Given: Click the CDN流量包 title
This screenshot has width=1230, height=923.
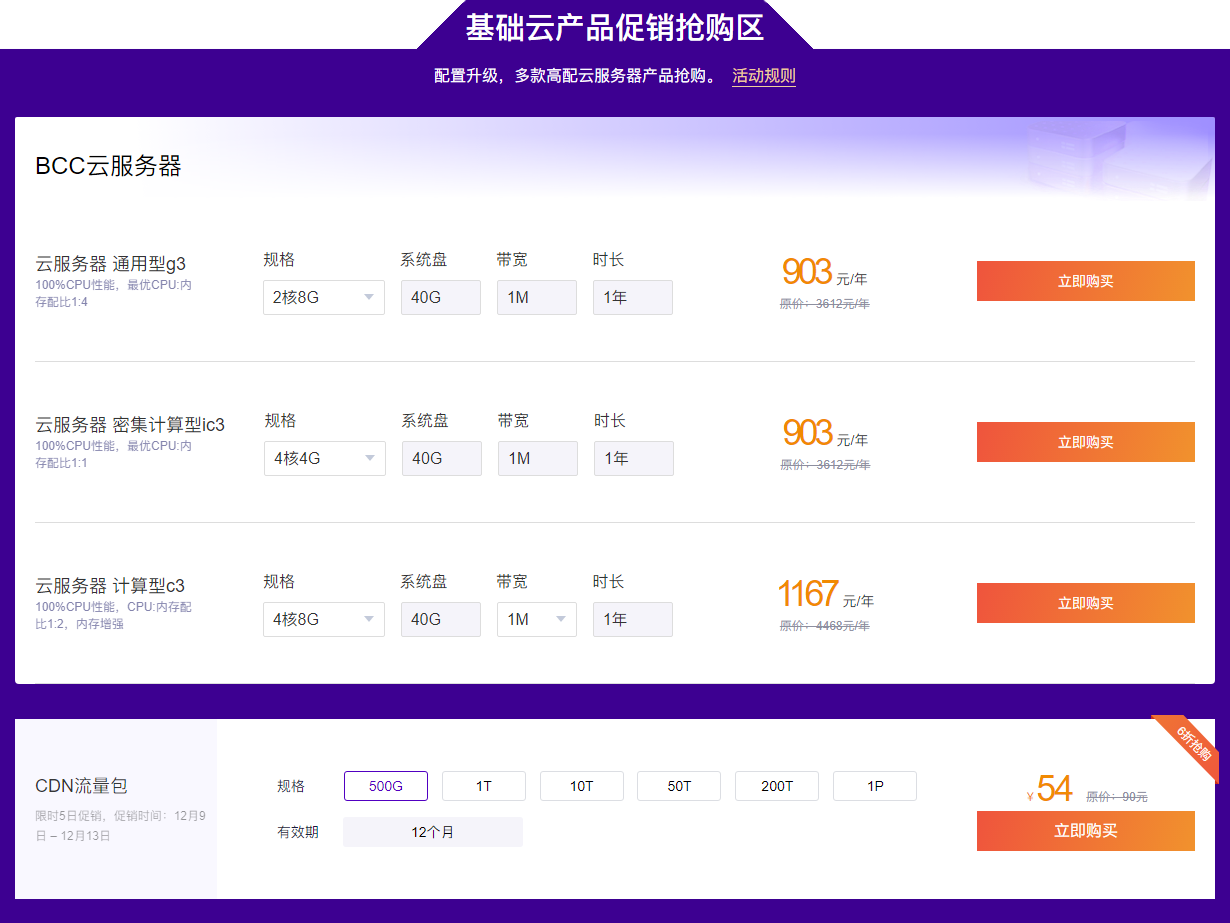Looking at the screenshot, I should 81,786.
